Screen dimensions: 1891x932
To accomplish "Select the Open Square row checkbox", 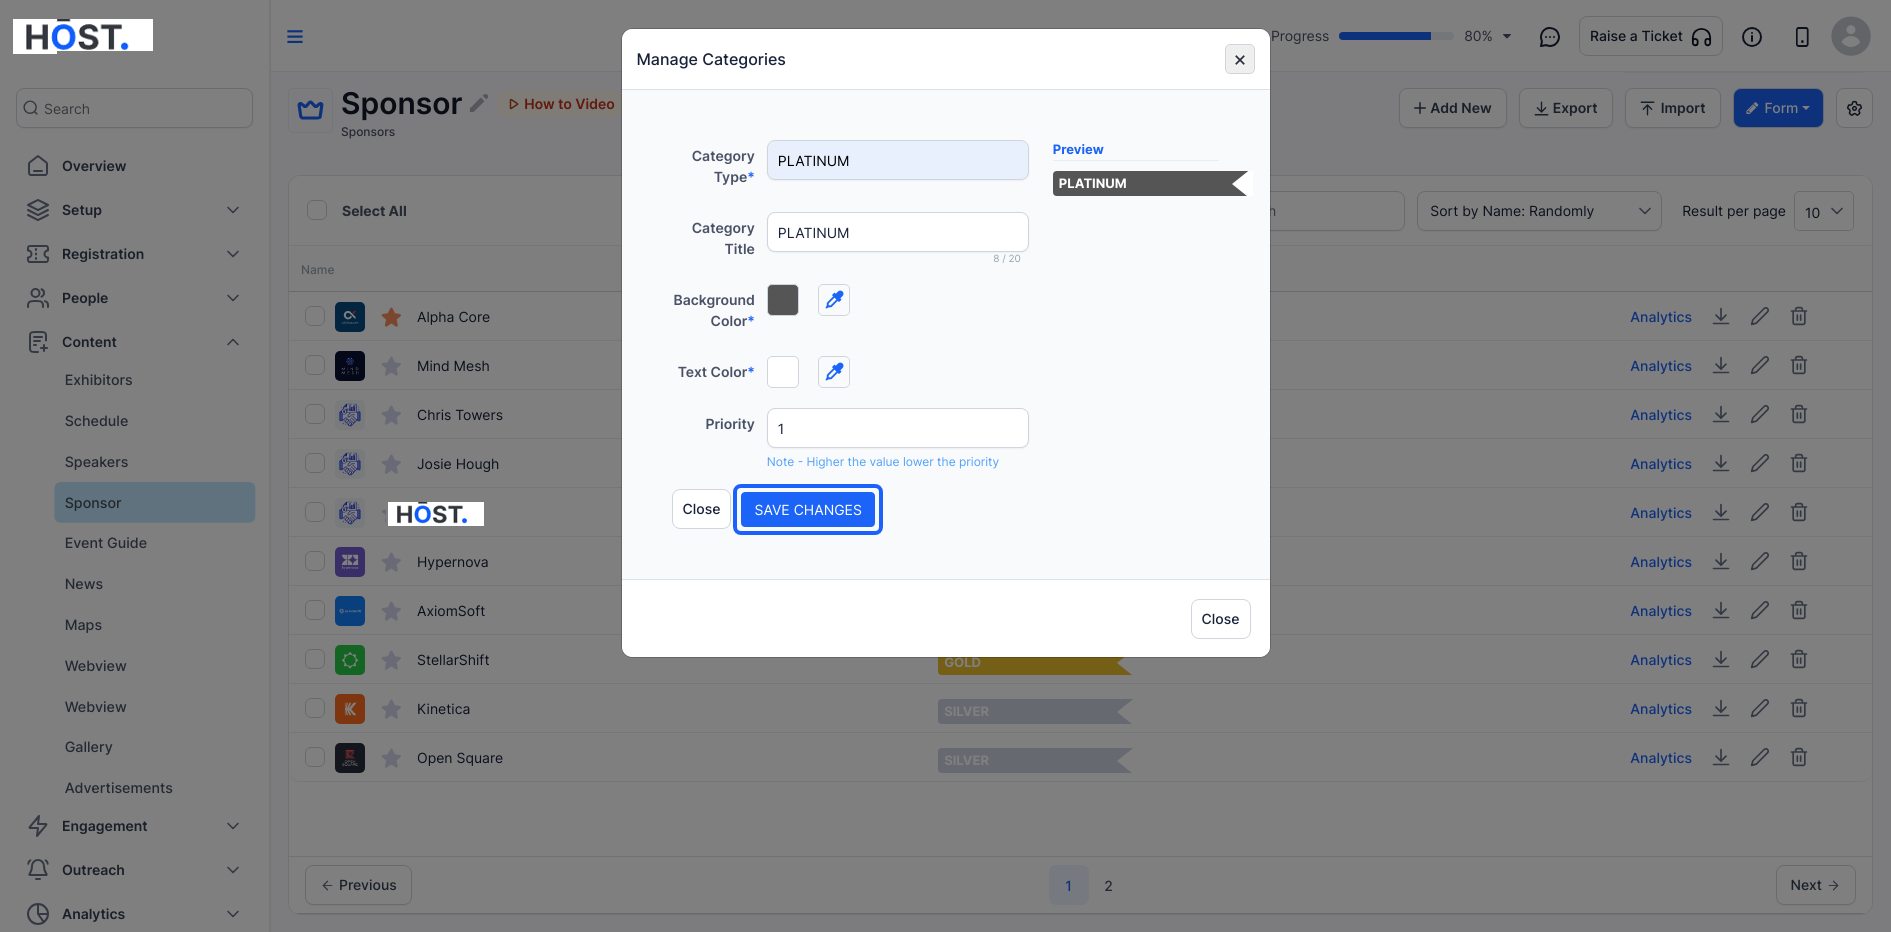I will (315, 758).
